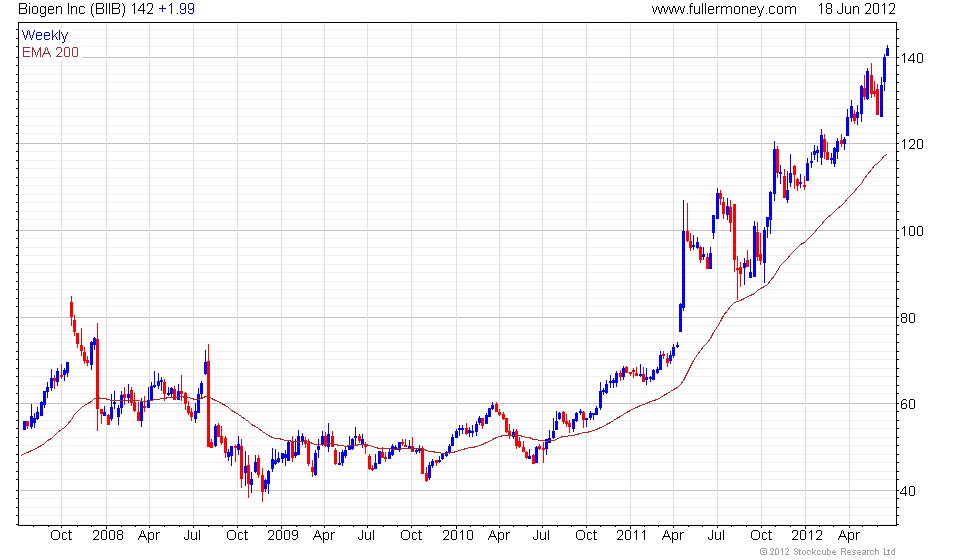Click the tall blue April 2011 breakout candle

click(684, 254)
